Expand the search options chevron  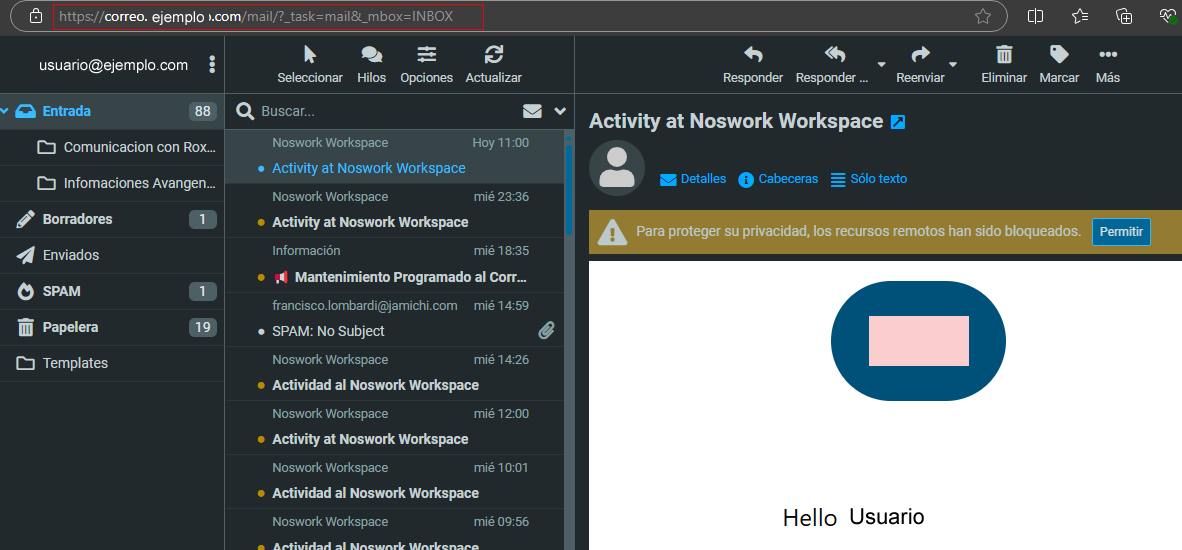coord(560,111)
